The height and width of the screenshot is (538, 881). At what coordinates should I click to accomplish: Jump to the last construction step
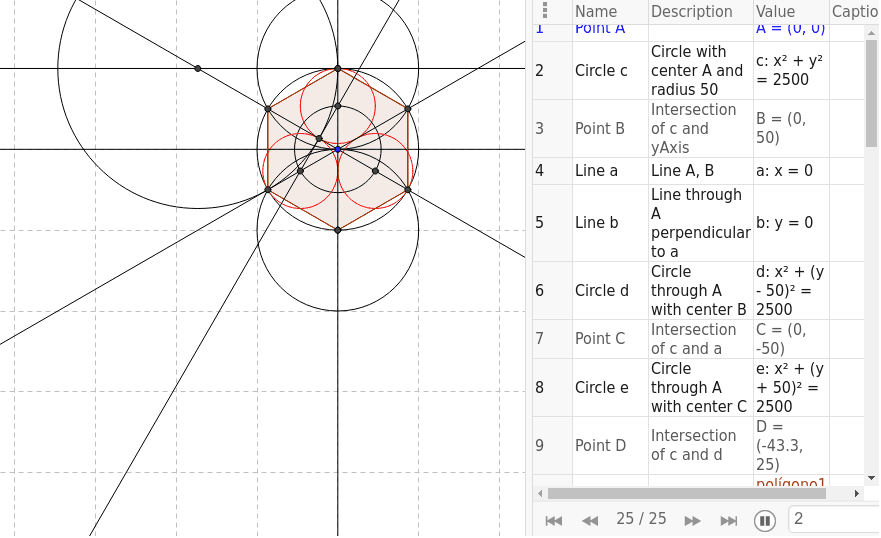click(729, 521)
